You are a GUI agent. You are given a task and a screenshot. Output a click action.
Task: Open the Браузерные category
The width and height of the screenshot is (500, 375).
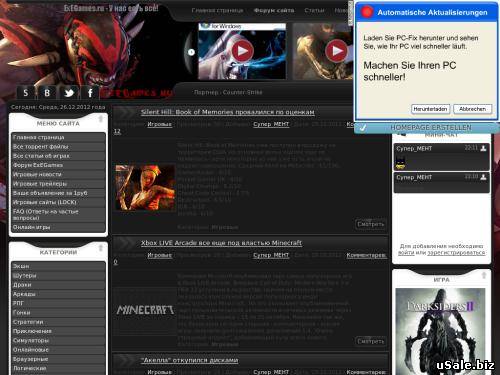tap(58, 359)
